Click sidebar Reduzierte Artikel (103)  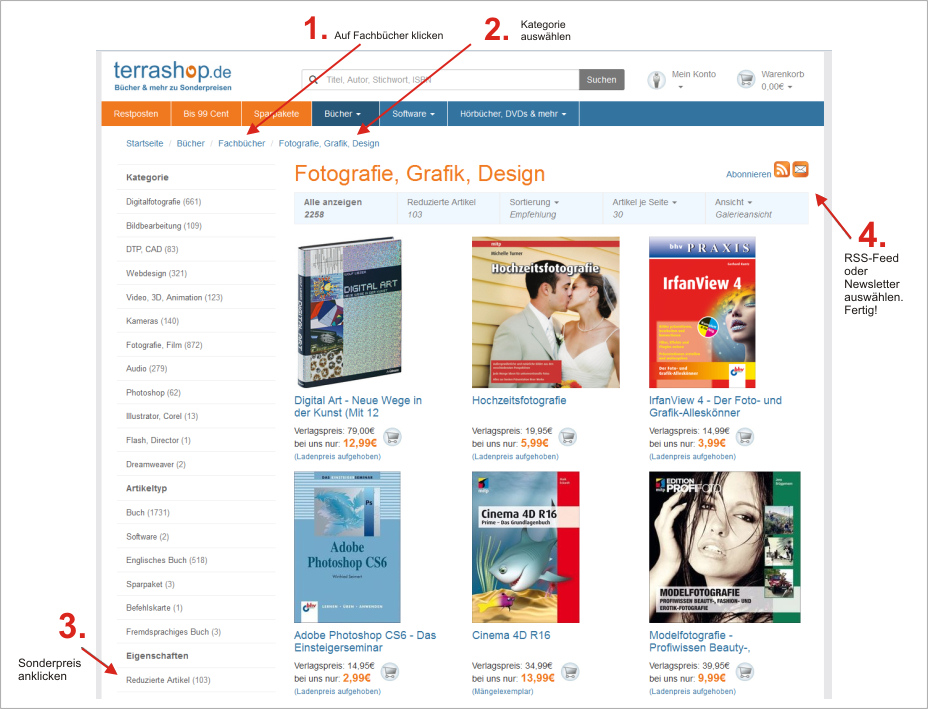pos(168,680)
